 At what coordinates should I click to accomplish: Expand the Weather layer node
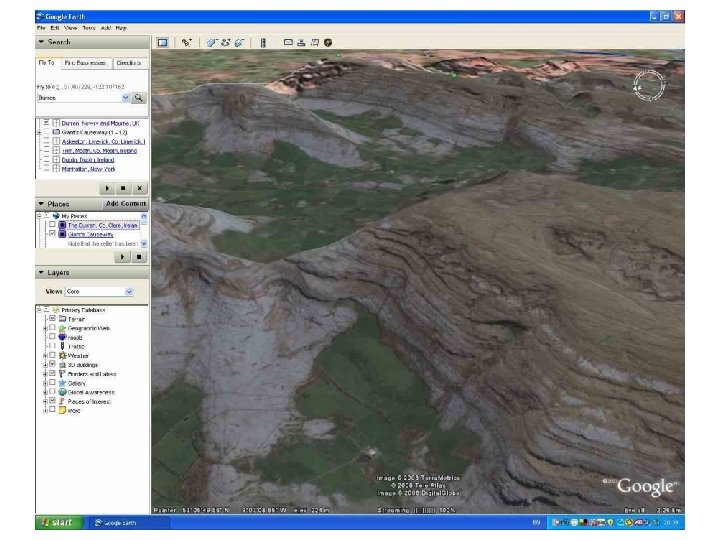click(x=45, y=356)
